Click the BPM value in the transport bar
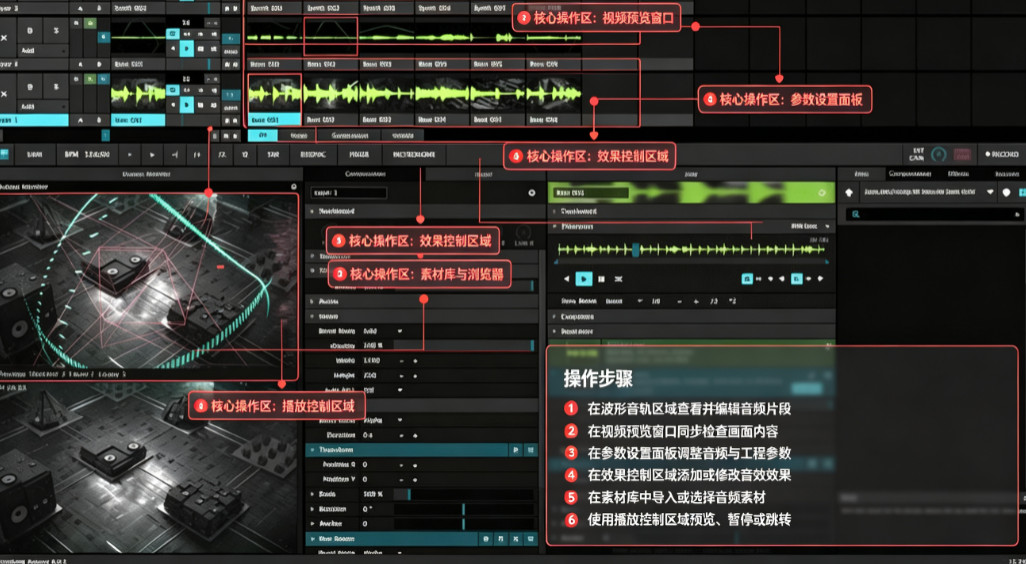This screenshot has width=1026, height=564. (97, 155)
